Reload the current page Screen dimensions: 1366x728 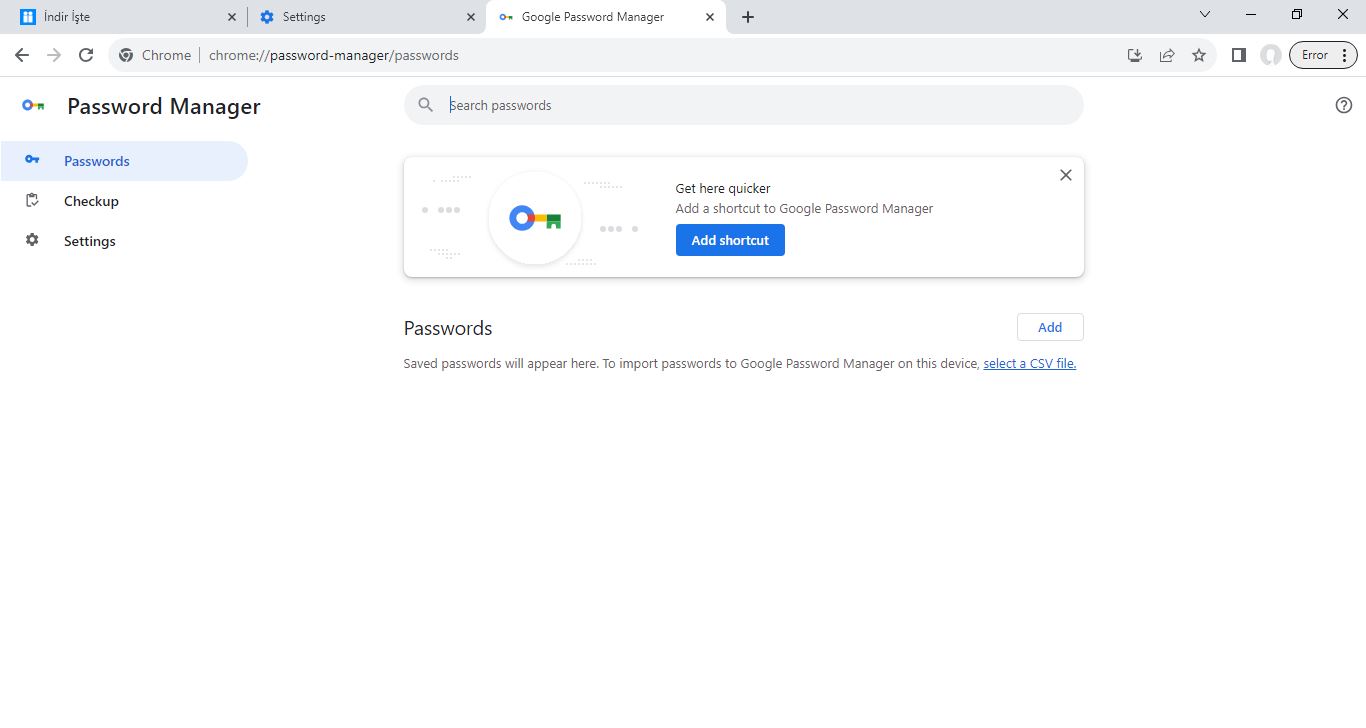(x=86, y=55)
